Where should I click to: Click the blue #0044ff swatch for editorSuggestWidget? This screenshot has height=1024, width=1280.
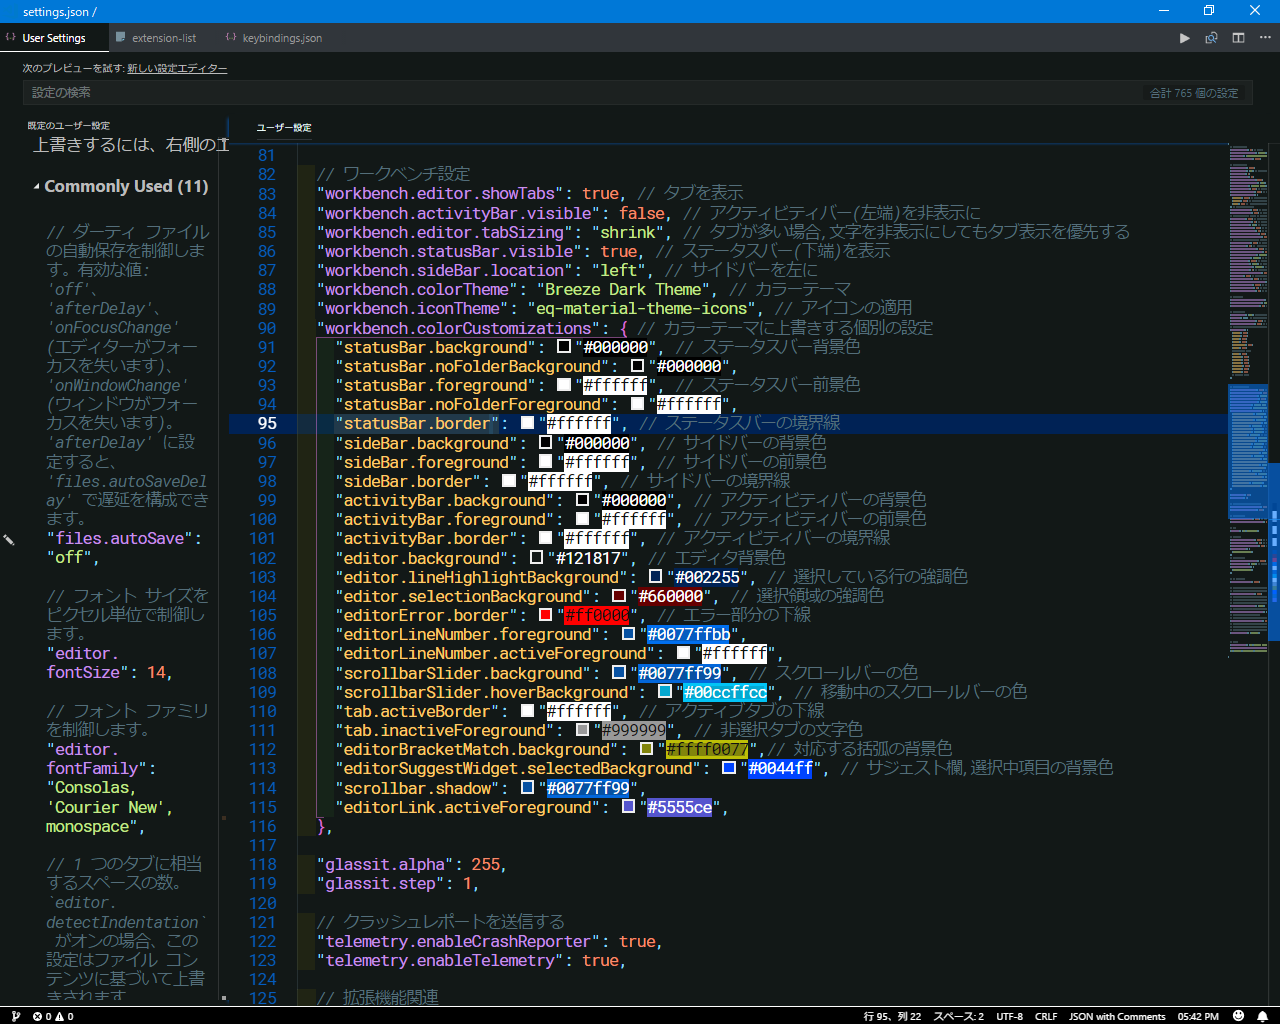point(729,768)
